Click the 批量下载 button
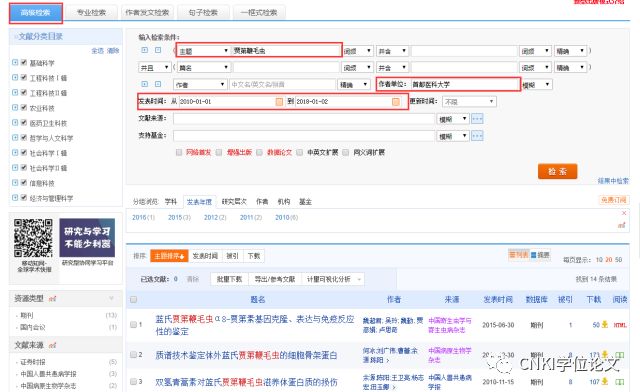Screen dimensions: 640x392 [229, 279]
